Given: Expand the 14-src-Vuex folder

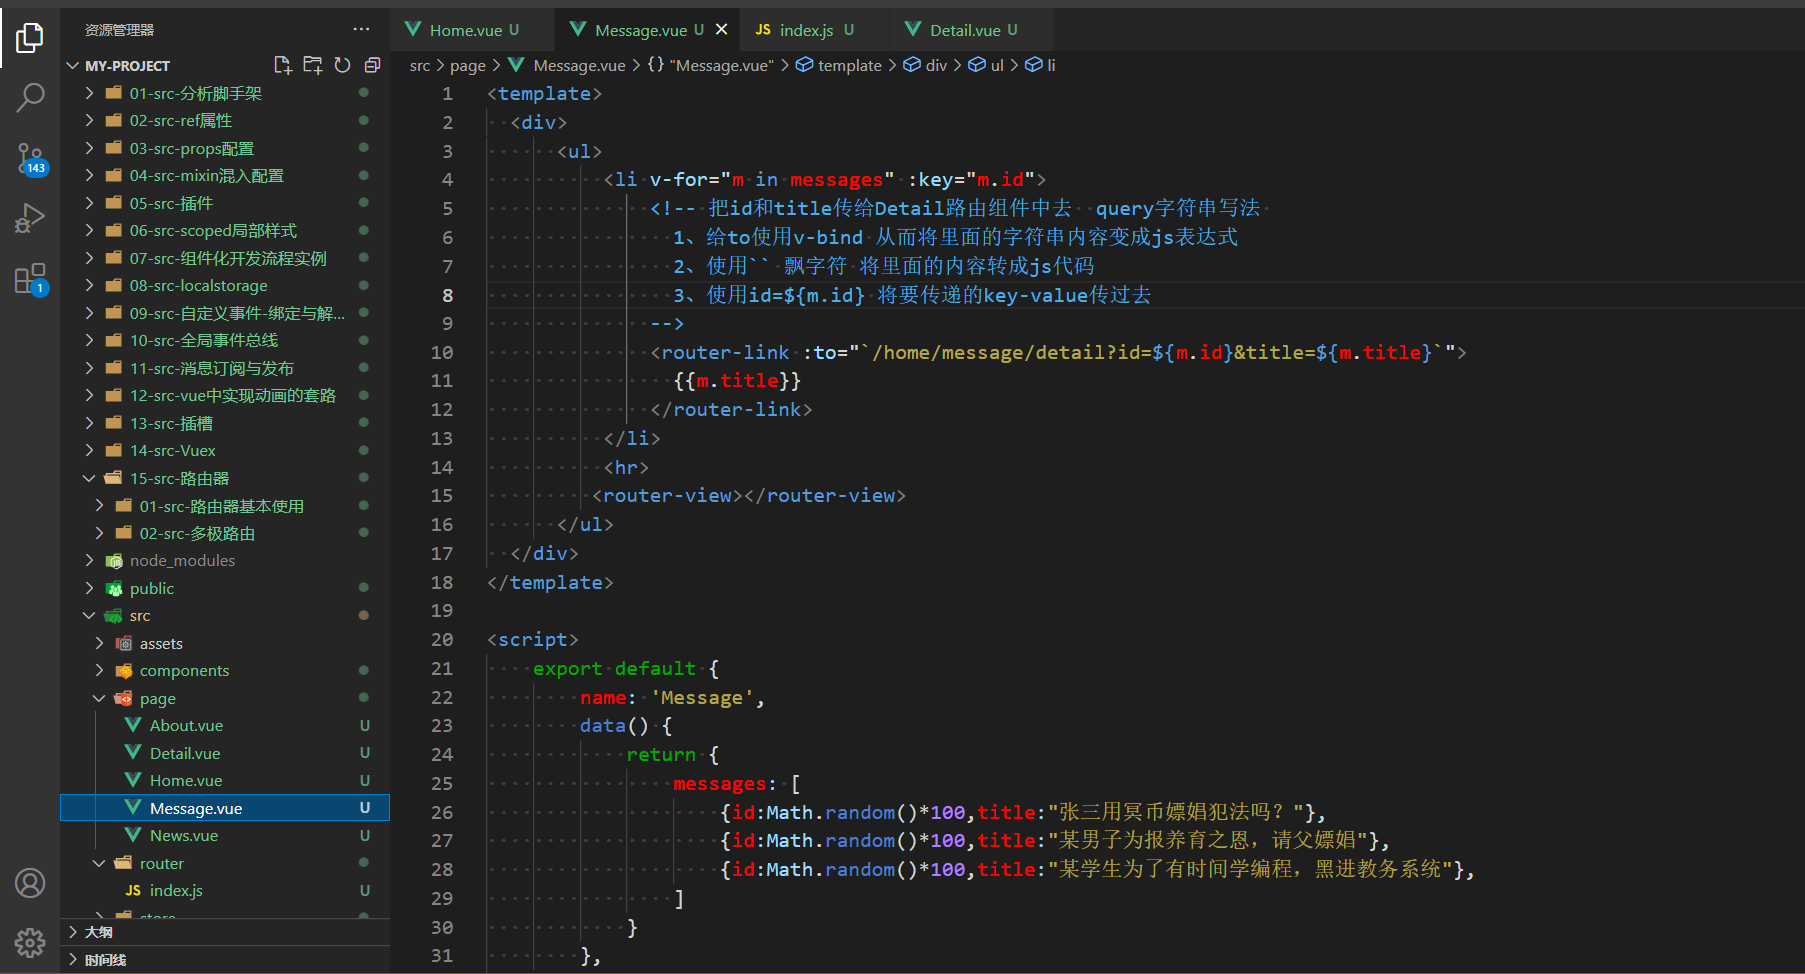Looking at the screenshot, I should [225, 450].
